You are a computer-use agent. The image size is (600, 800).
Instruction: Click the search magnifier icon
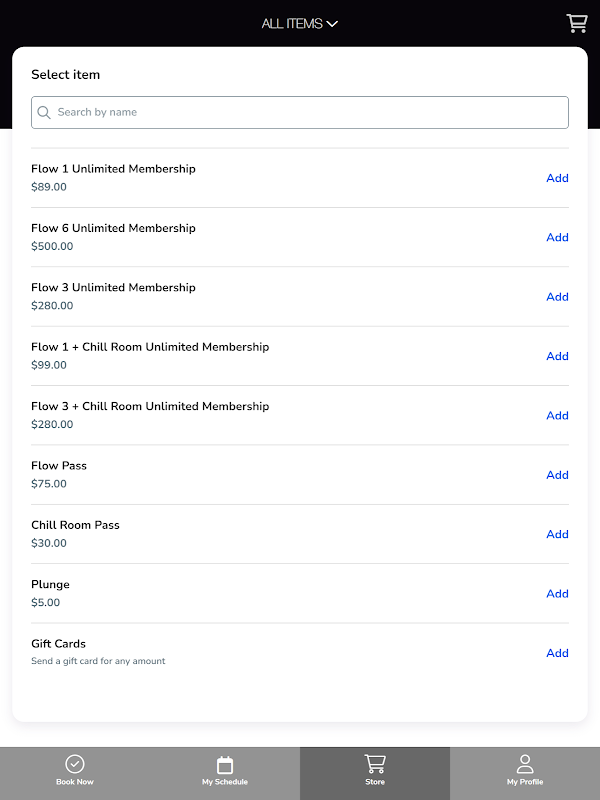44,113
